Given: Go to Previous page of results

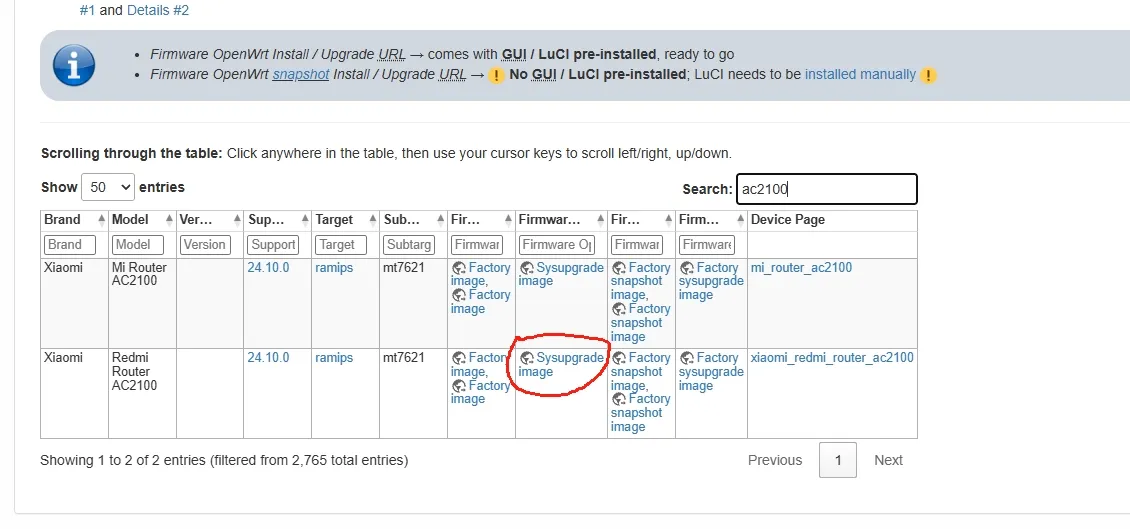Looking at the screenshot, I should (775, 460).
